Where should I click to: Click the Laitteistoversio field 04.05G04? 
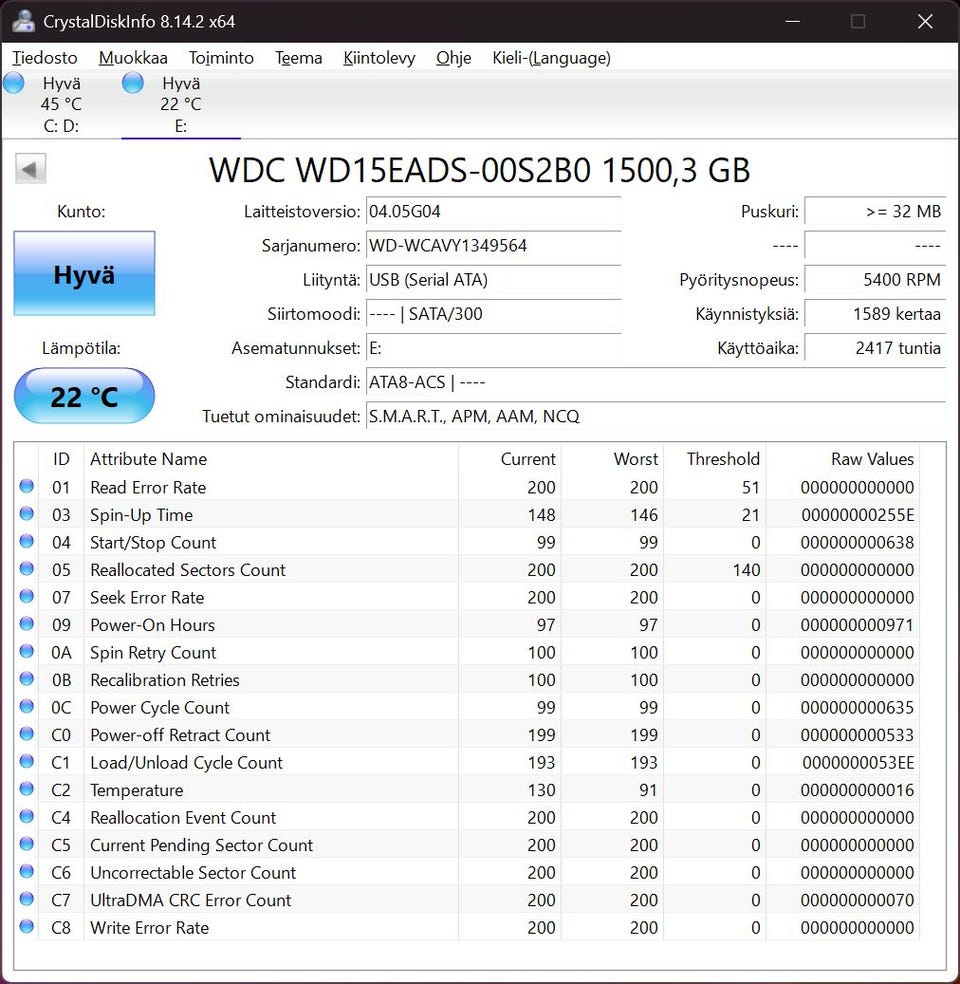493,211
